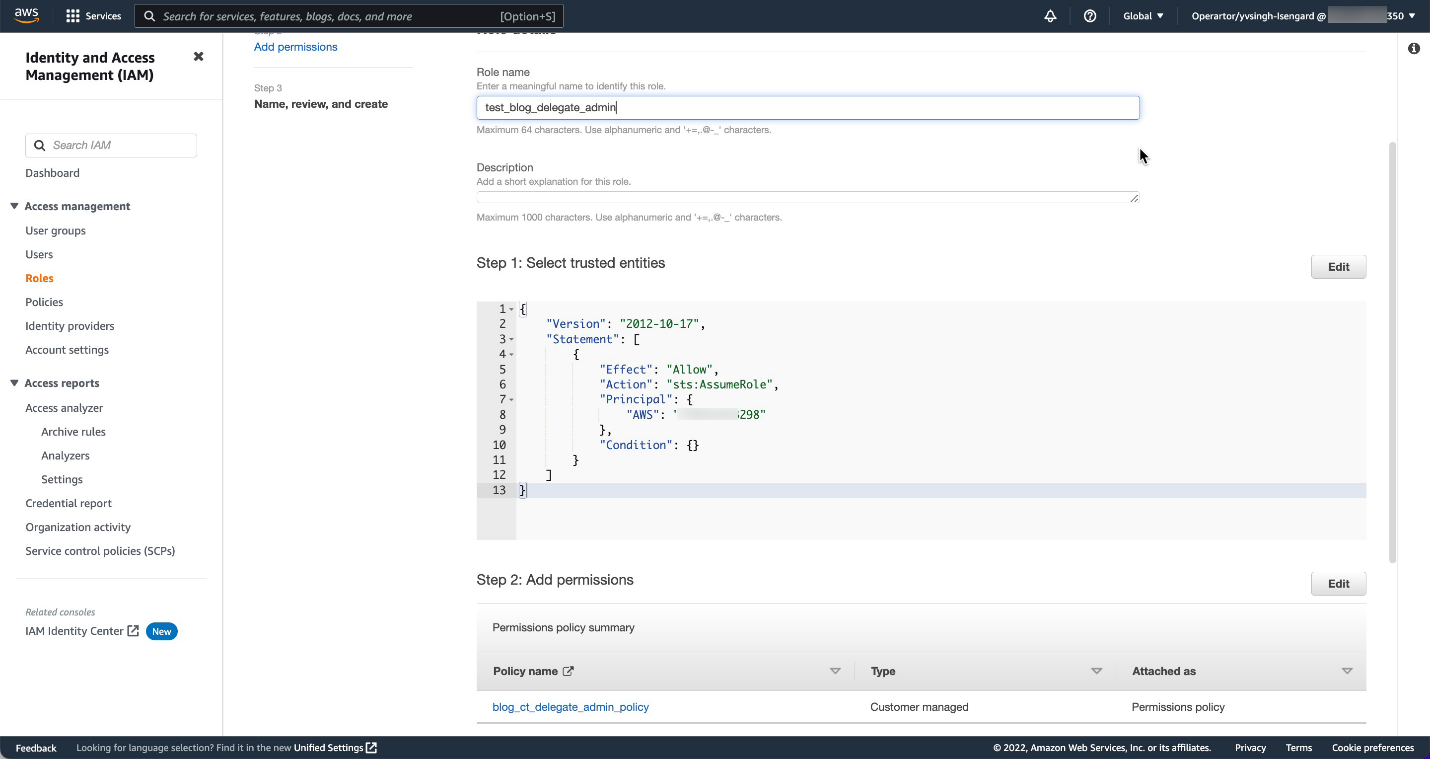1430x759 pixels.
Task: Collapse the Access management section
Action: coord(14,206)
